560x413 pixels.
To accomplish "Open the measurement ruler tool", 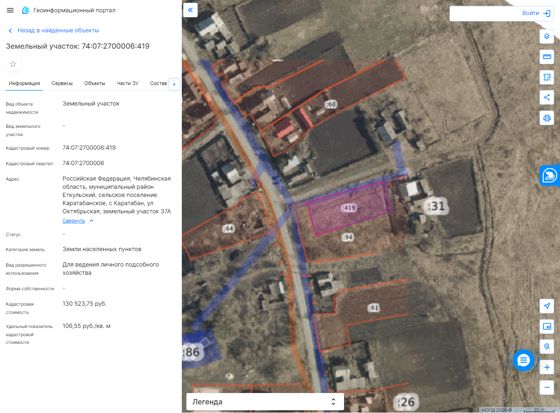I will tap(546, 56).
